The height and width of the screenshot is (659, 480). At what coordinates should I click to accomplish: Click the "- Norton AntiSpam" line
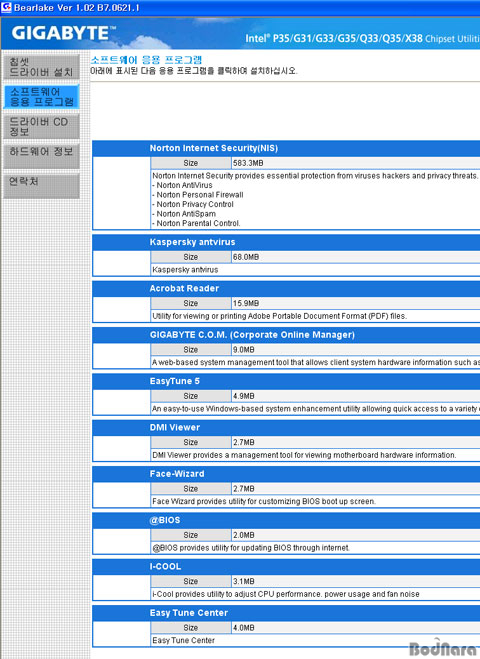[184, 214]
